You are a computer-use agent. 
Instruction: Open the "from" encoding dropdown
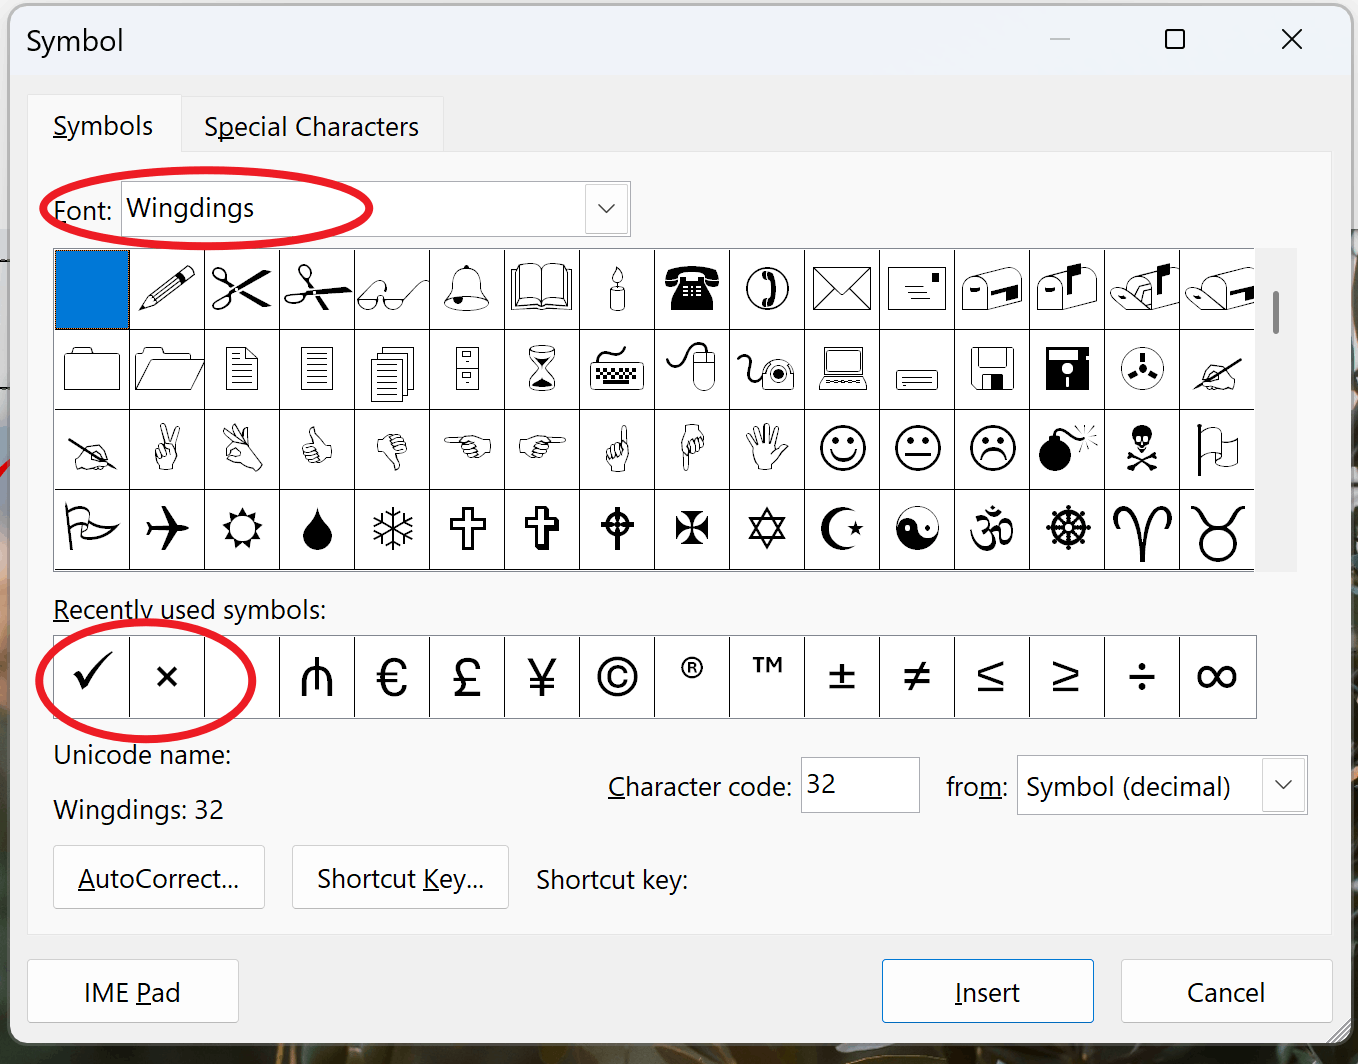click(x=1282, y=786)
